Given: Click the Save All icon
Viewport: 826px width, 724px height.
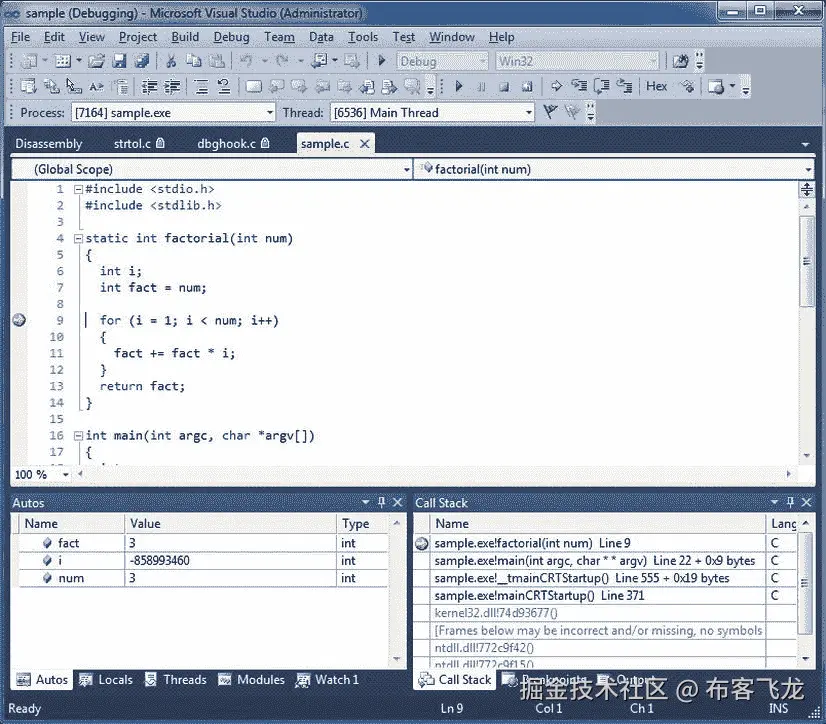Looking at the screenshot, I should pos(142,62).
